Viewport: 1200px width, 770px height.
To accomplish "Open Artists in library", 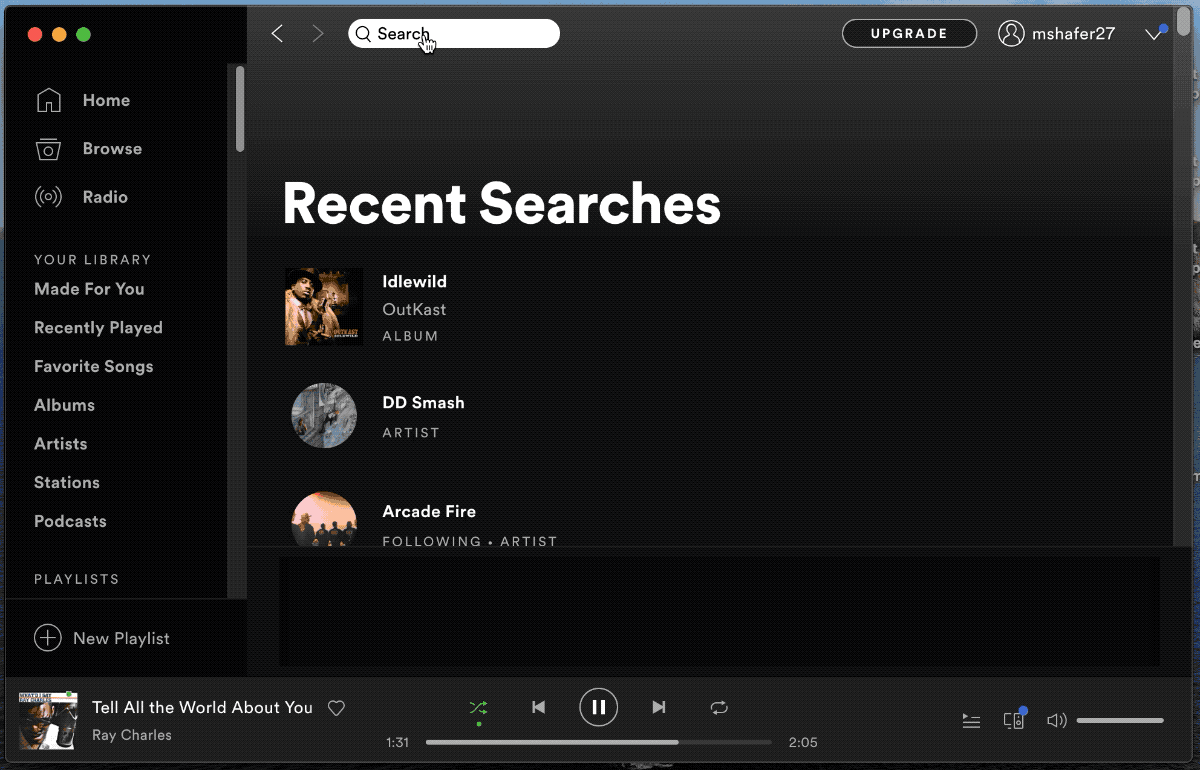I will 61,444.
